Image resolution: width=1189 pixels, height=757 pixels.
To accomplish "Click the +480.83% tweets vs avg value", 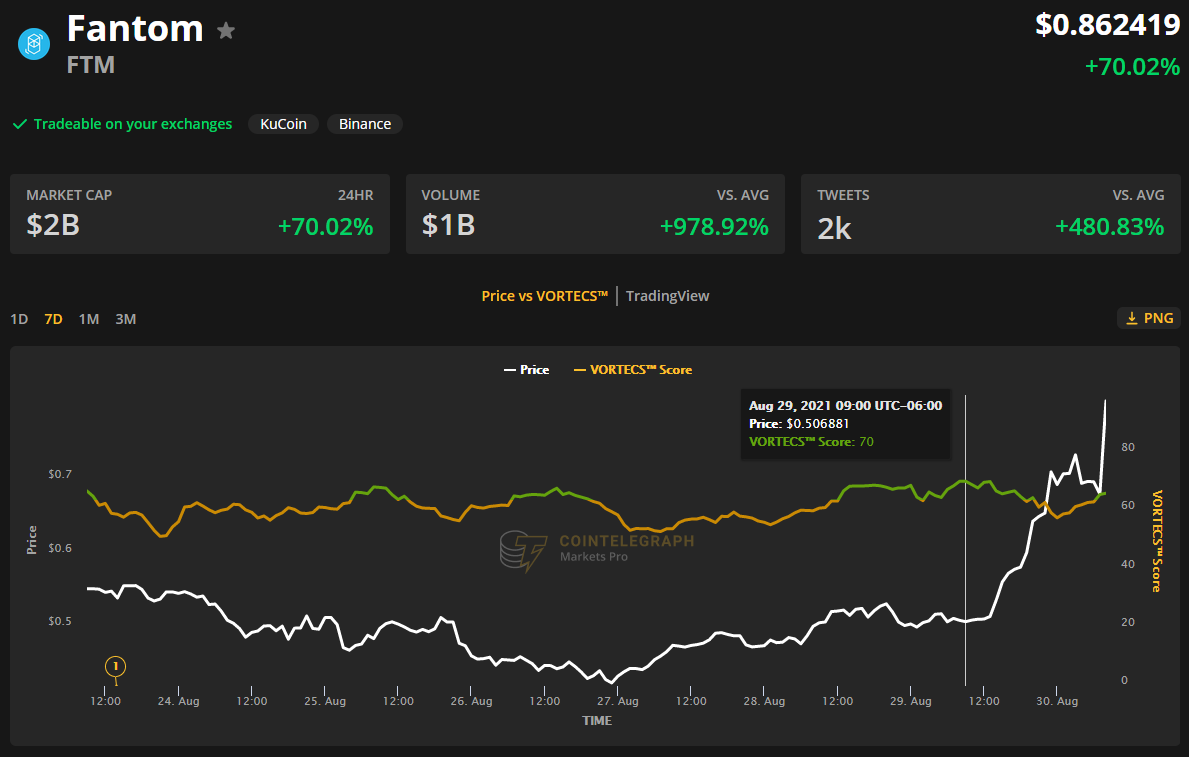I will (1109, 227).
